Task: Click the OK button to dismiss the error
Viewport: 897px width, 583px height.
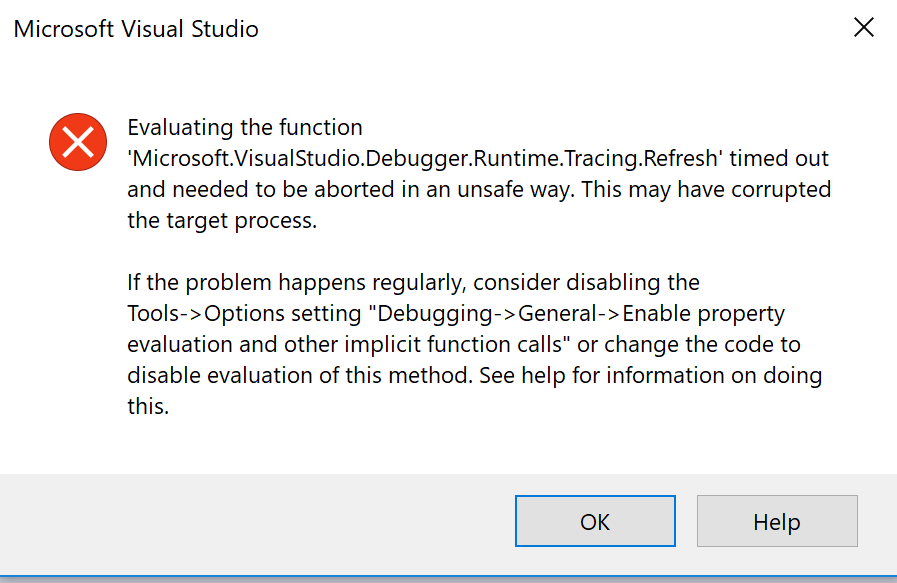Action: [x=595, y=521]
